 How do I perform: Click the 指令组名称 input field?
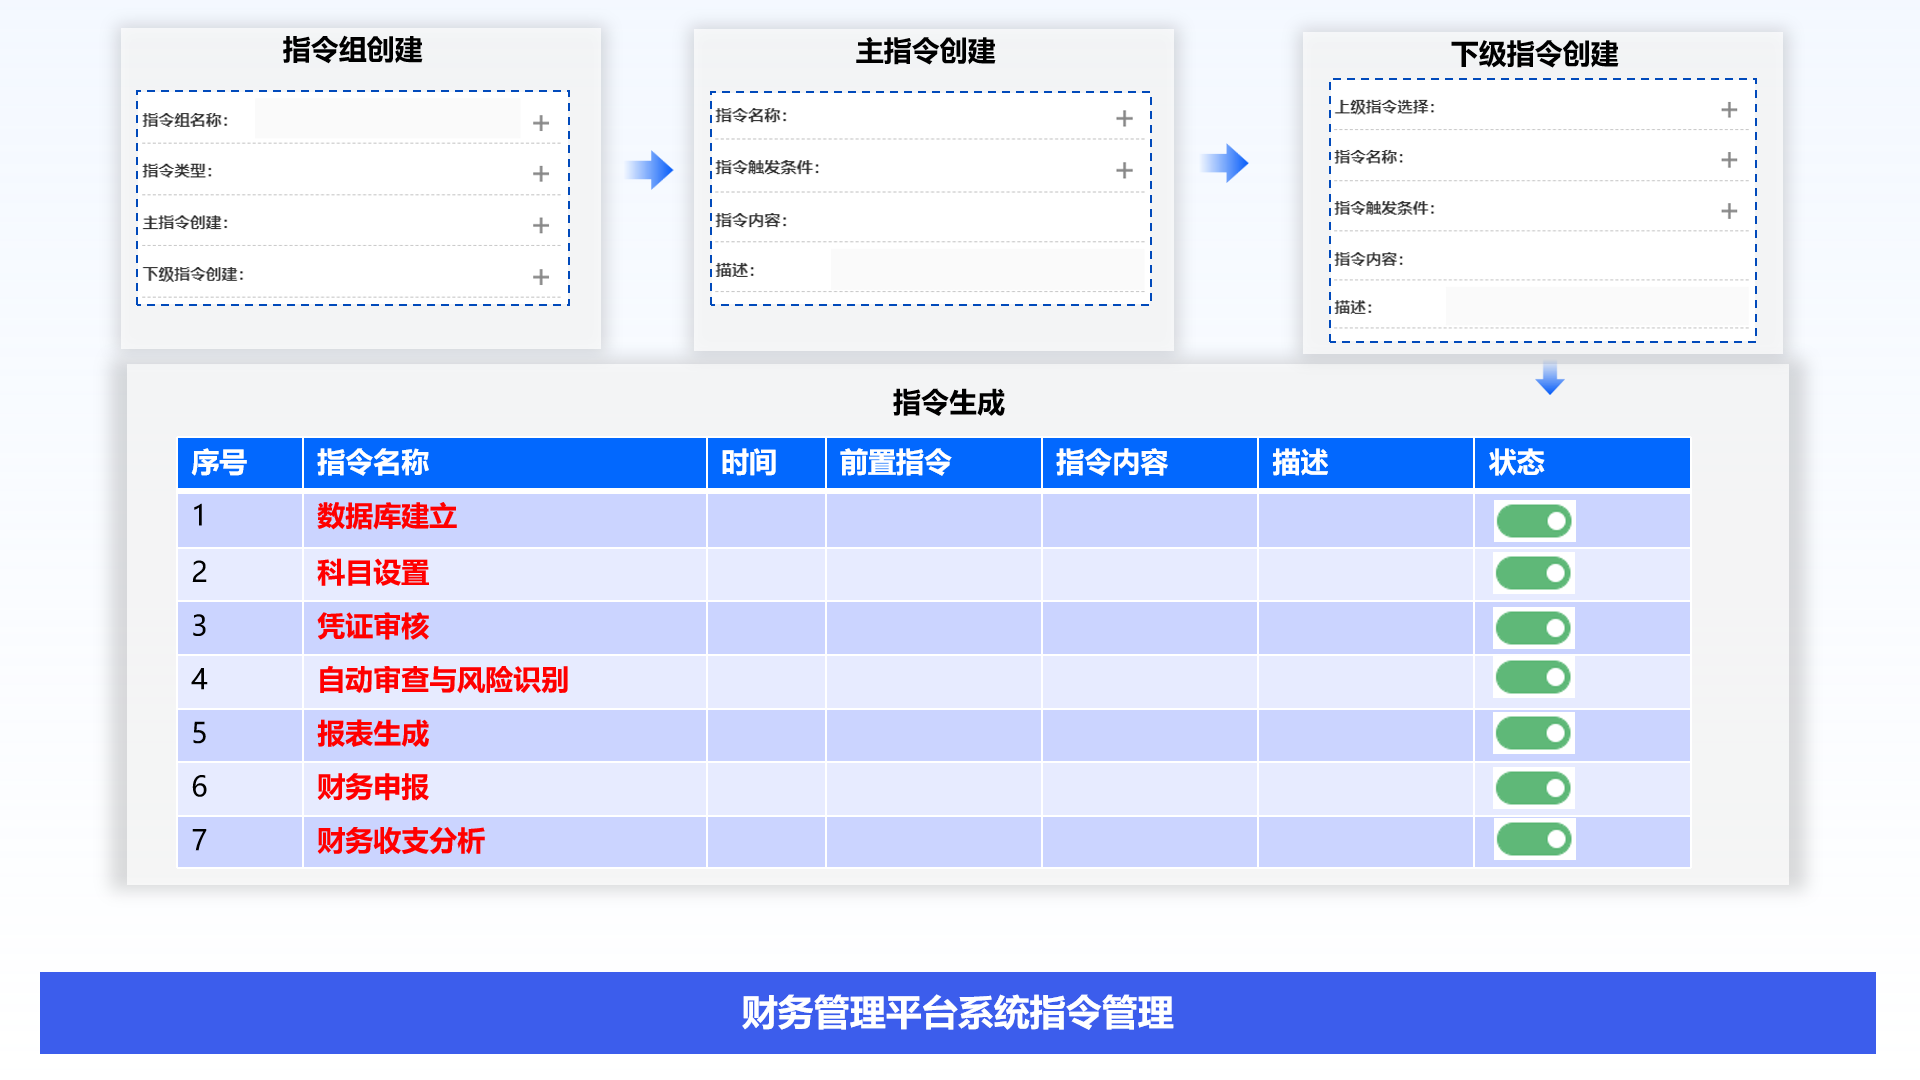tap(387, 119)
